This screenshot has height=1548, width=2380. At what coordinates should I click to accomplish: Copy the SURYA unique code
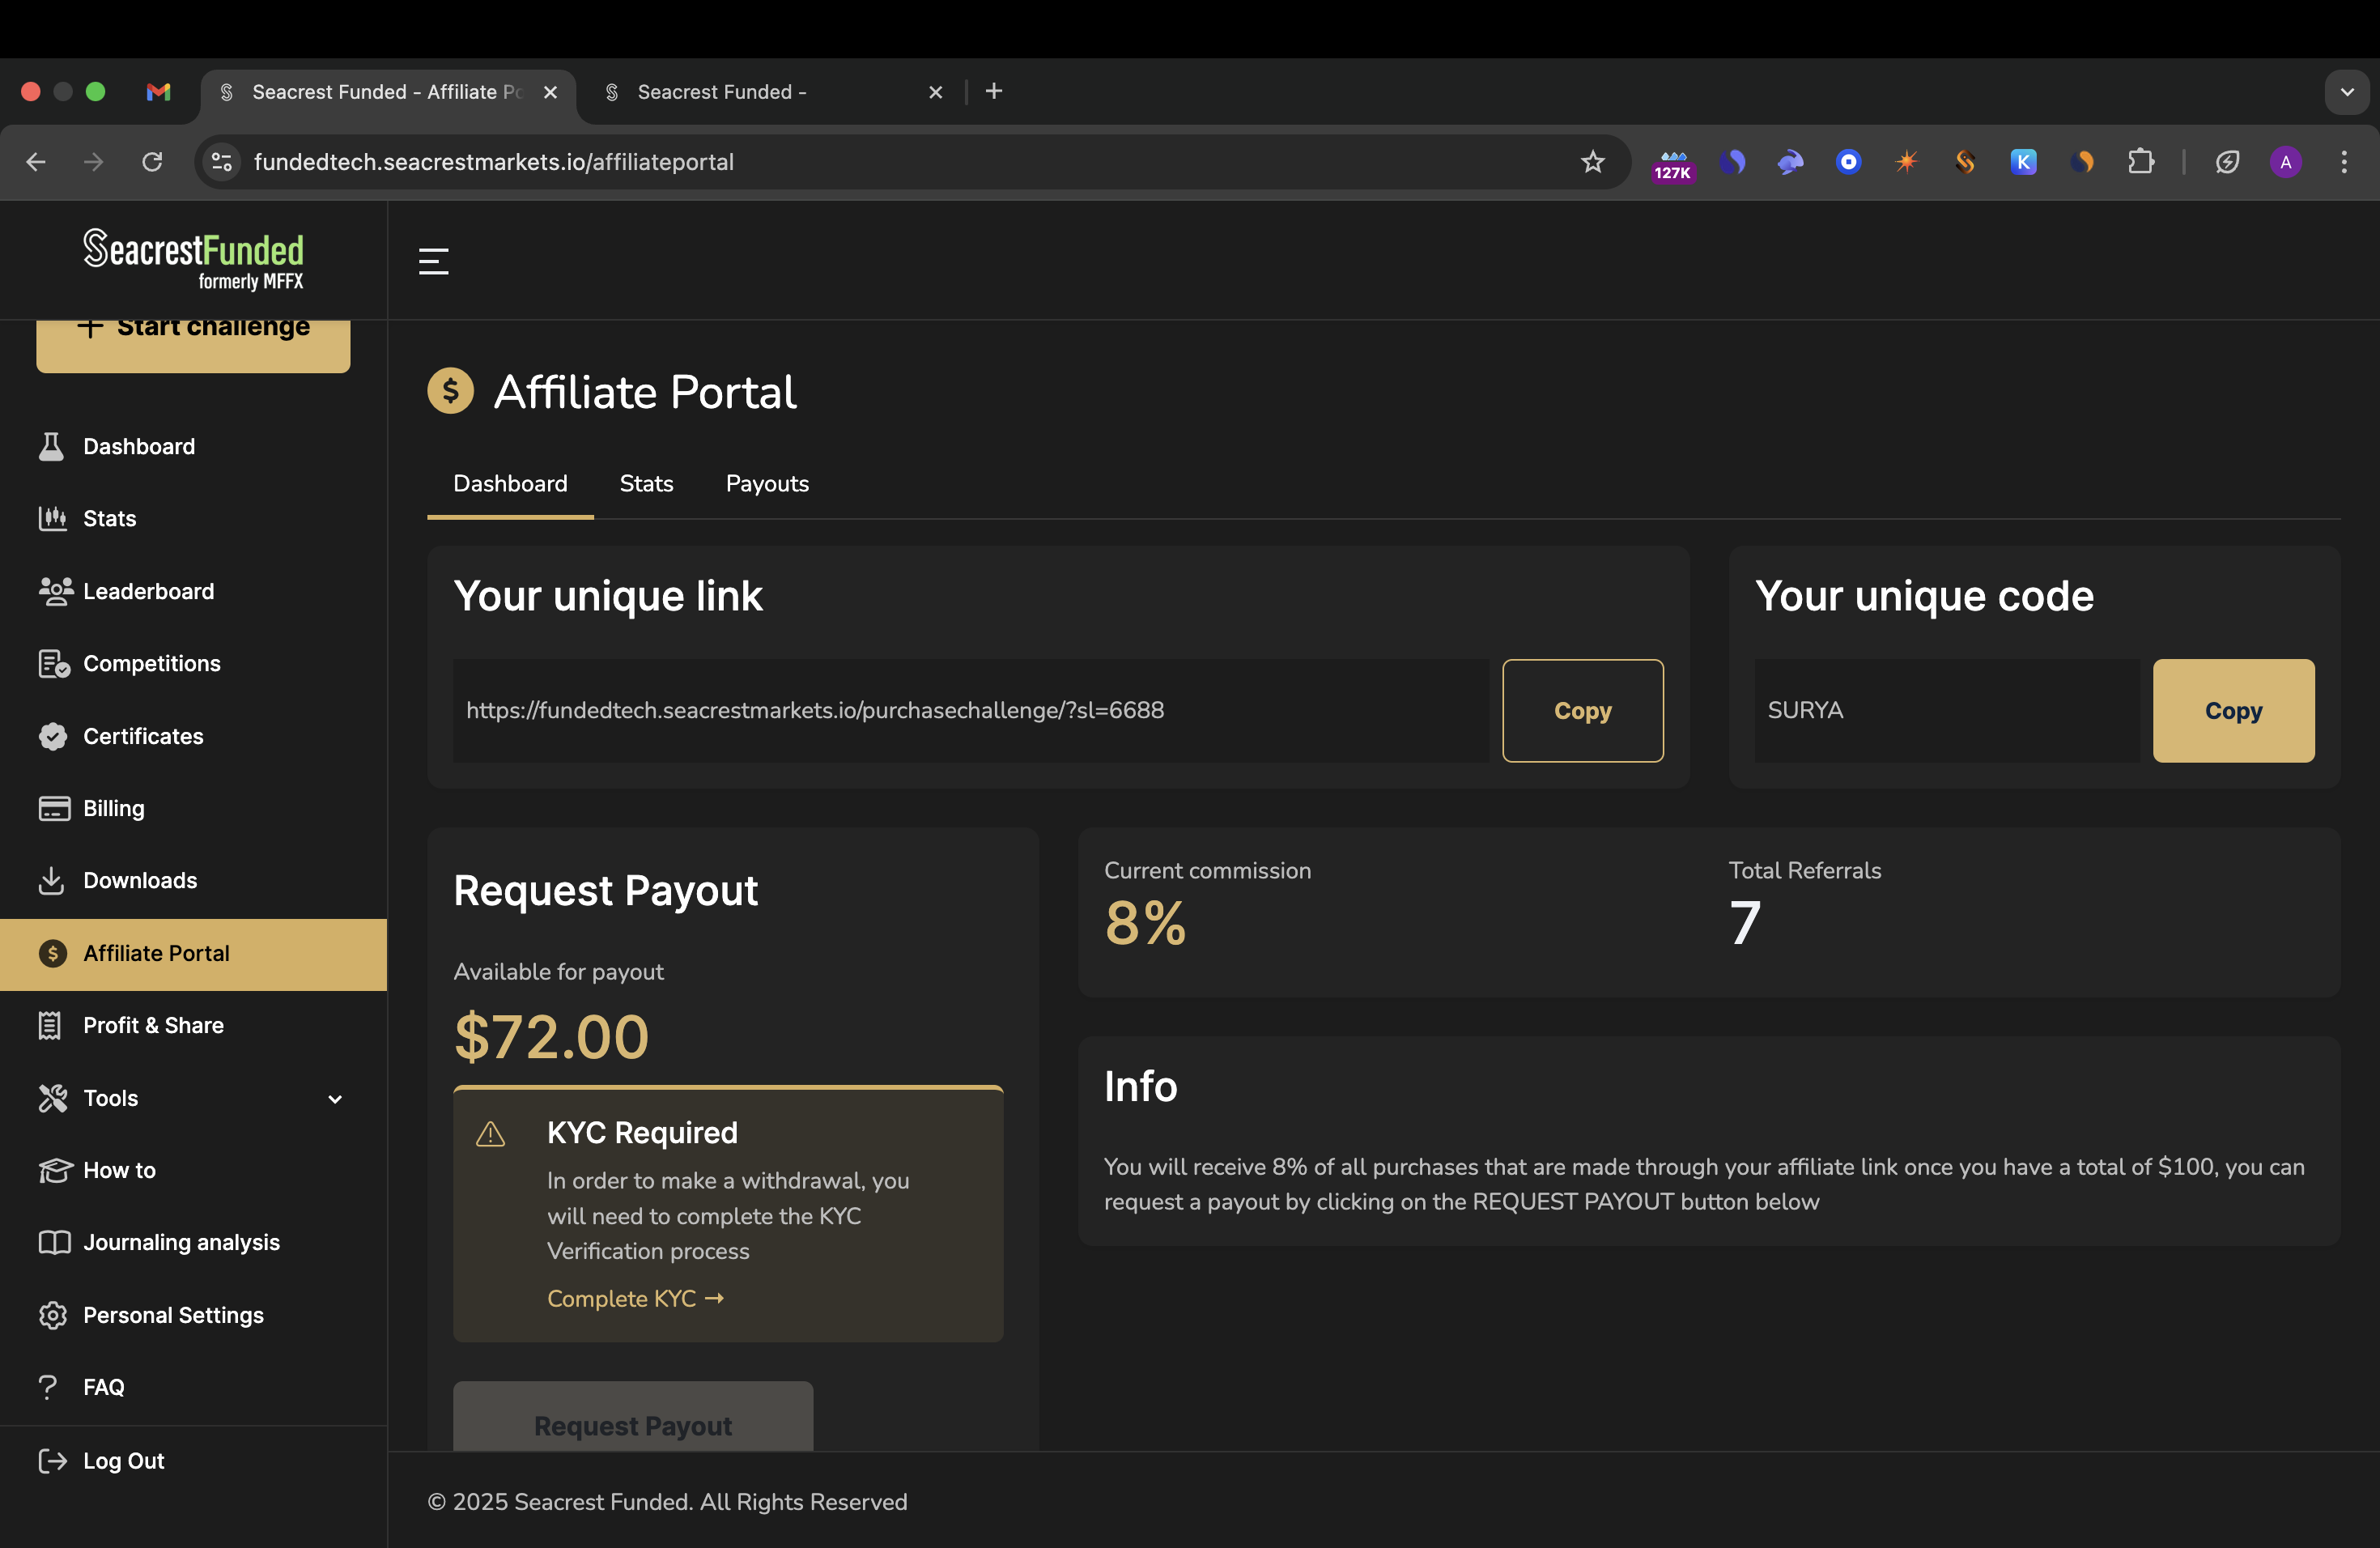pos(2232,710)
